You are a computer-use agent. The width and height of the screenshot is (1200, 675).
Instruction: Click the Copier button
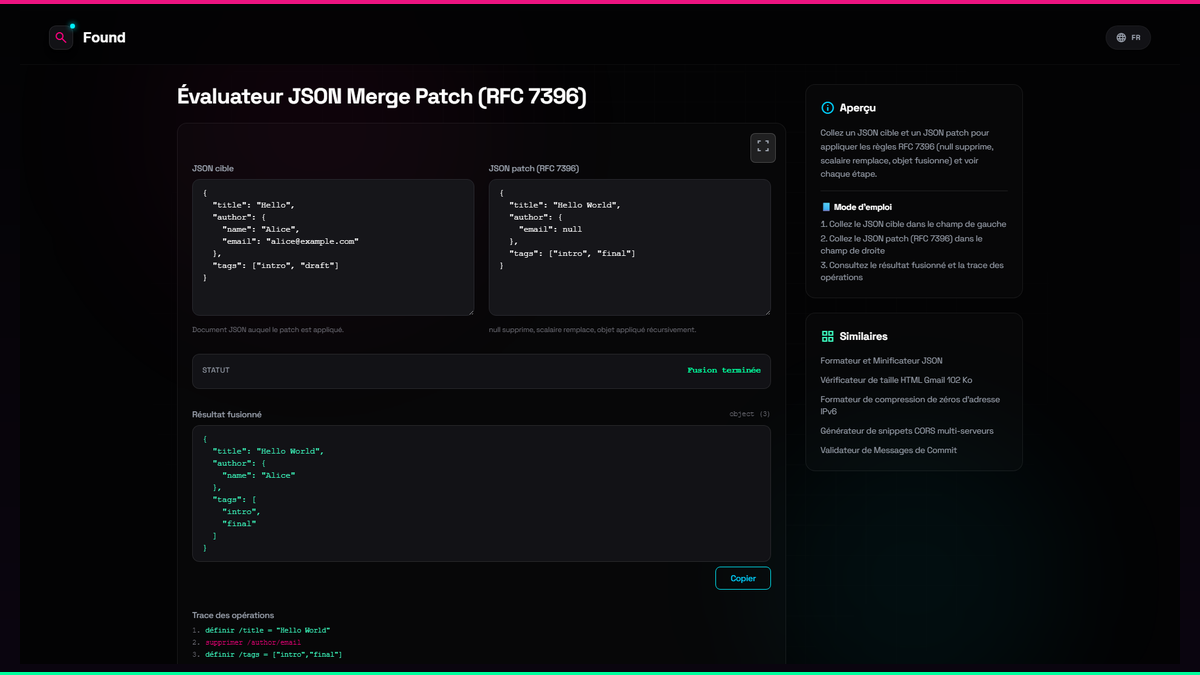click(743, 578)
